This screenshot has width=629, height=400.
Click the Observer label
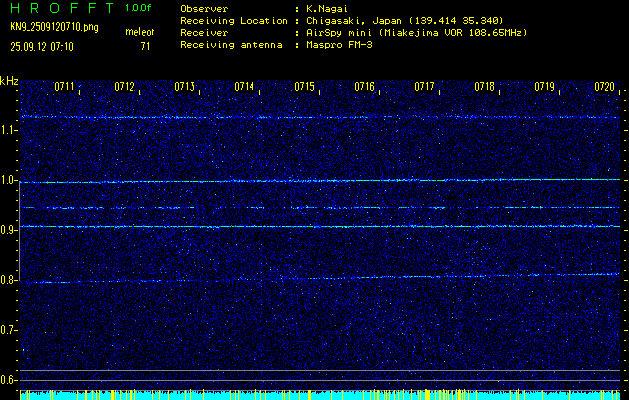[x=204, y=9]
